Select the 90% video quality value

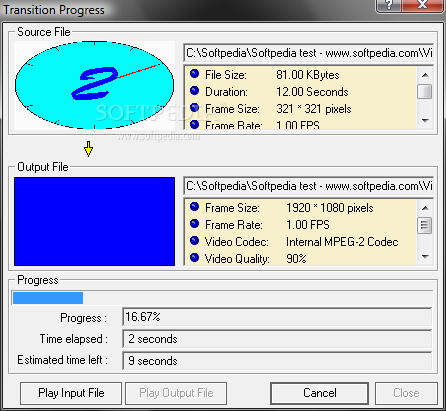tap(296, 259)
